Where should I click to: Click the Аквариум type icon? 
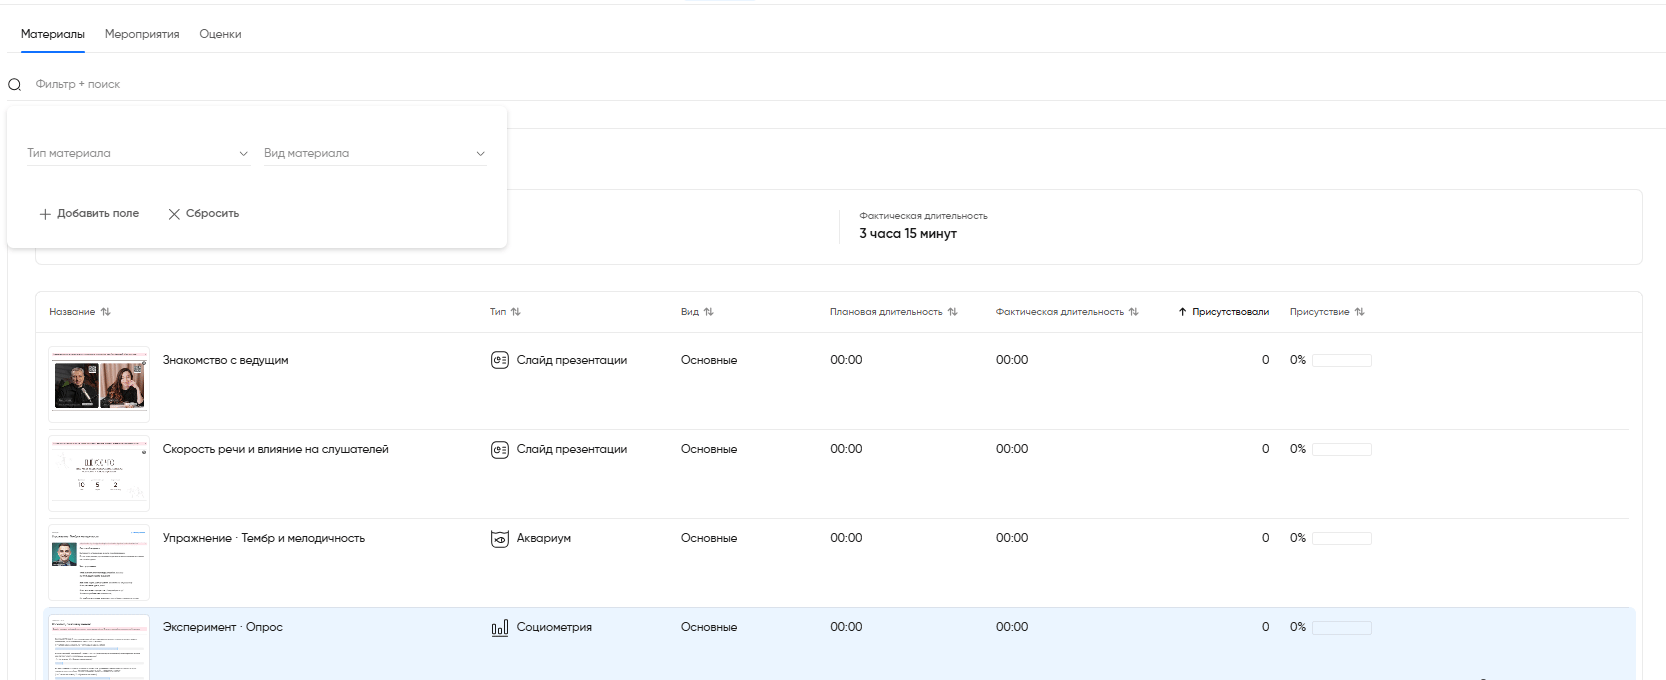[500, 539]
